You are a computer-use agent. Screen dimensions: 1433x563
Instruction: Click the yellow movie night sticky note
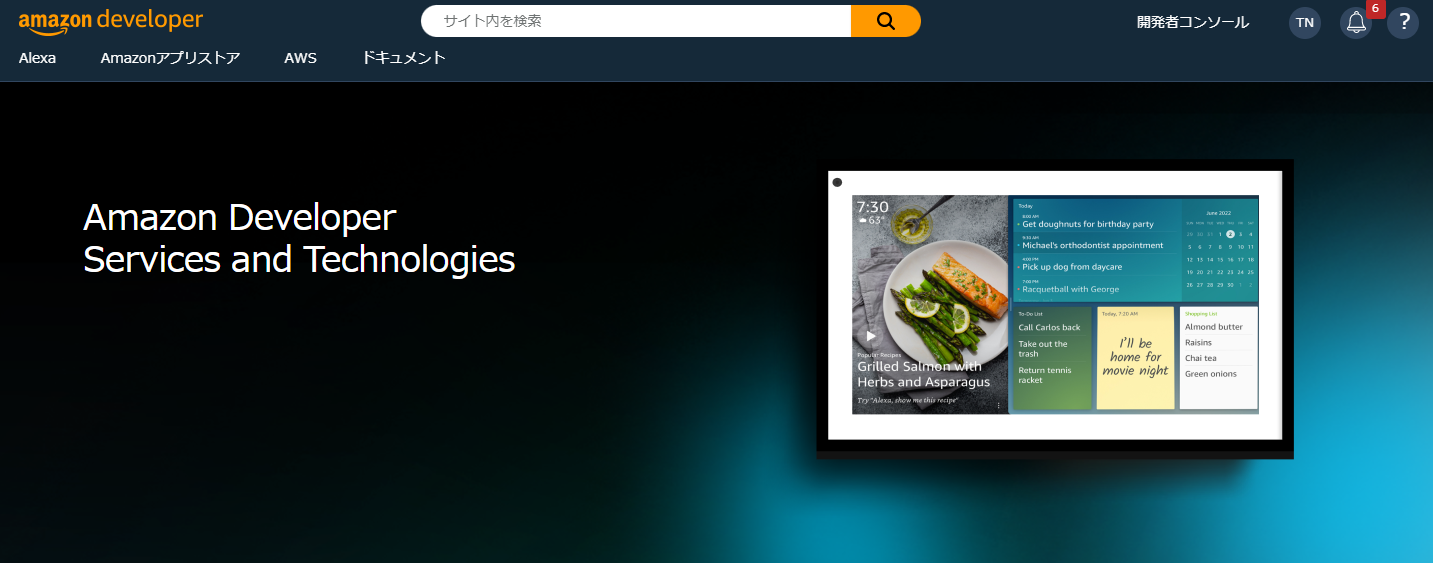[1136, 358]
